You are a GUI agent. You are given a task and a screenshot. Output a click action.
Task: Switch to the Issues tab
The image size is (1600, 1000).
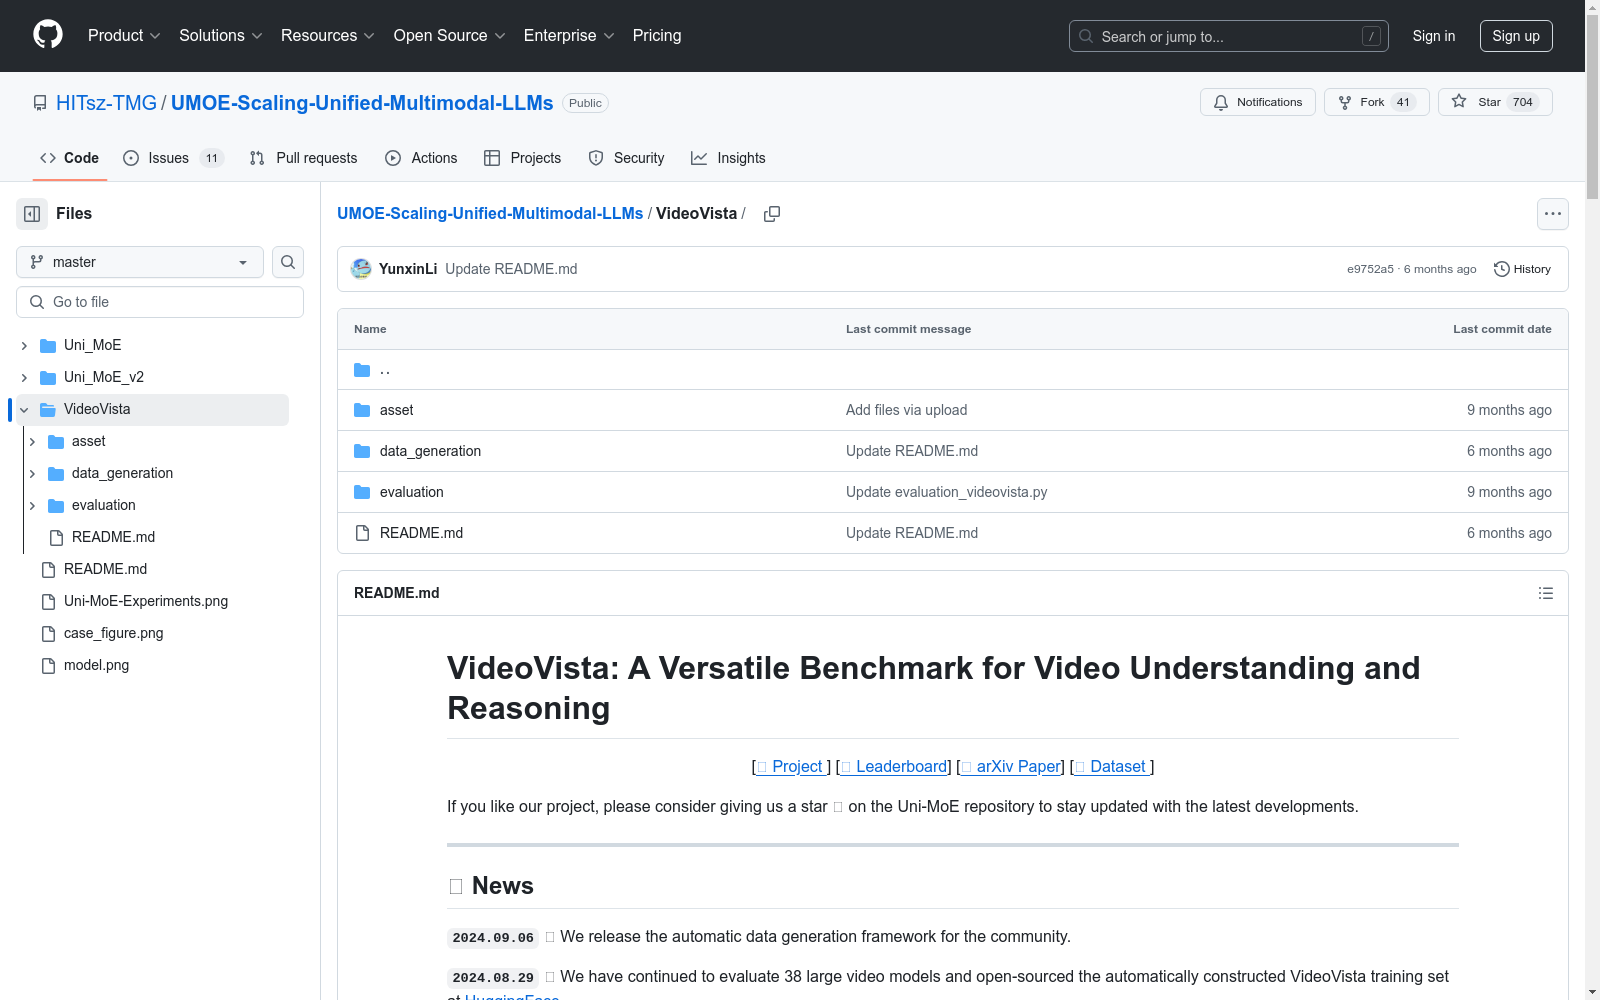(x=173, y=158)
